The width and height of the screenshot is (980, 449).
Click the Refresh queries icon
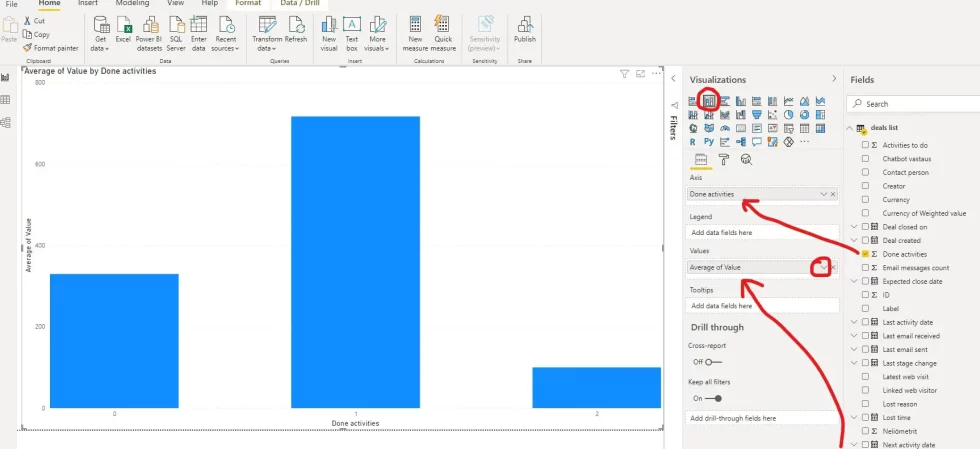coord(296,29)
